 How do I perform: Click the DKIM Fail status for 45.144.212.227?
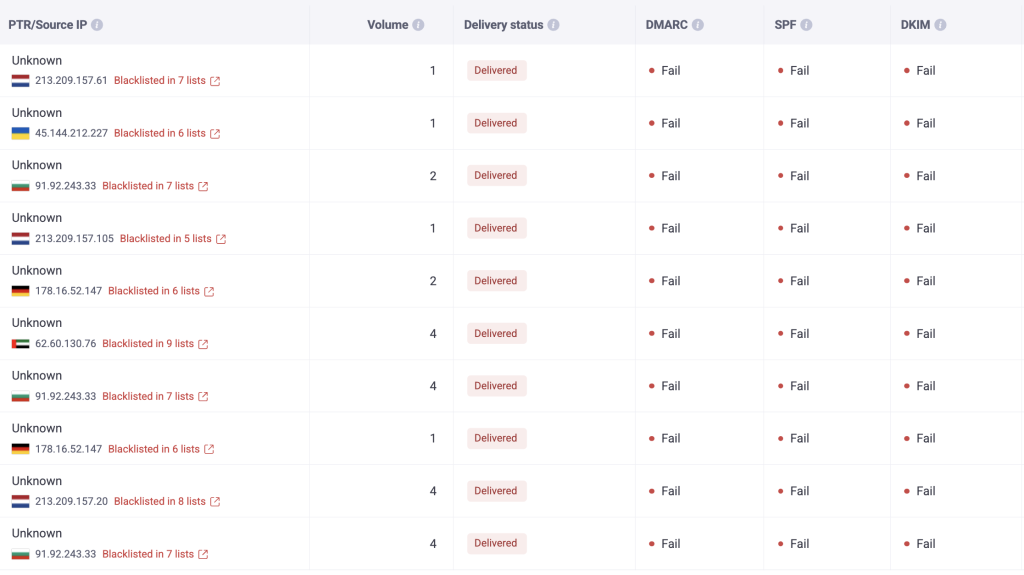point(920,123)
